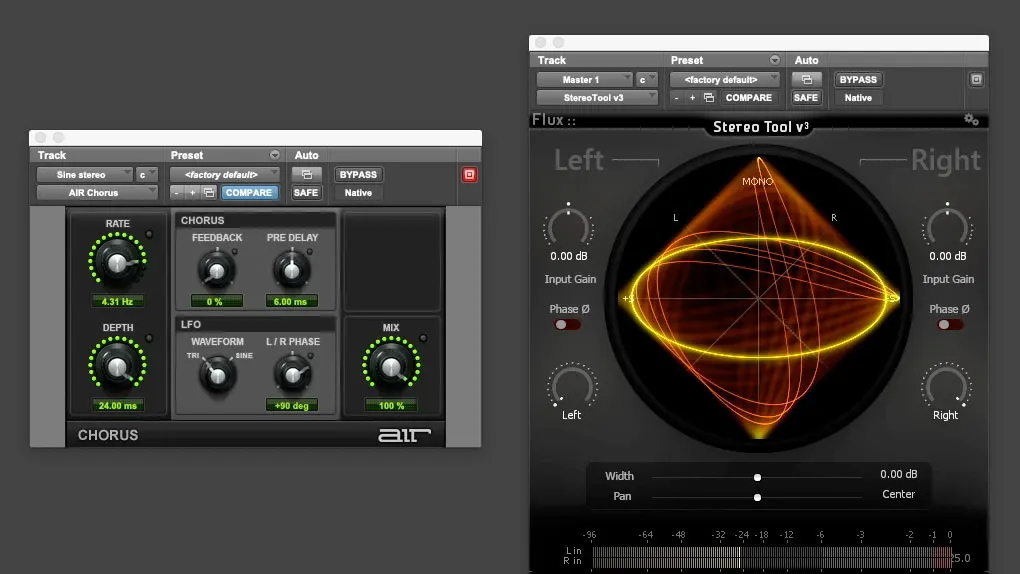Click the Chorus FEEDBACK knob
Viewport: 1020px width, 574px height.
pos(217,270)
